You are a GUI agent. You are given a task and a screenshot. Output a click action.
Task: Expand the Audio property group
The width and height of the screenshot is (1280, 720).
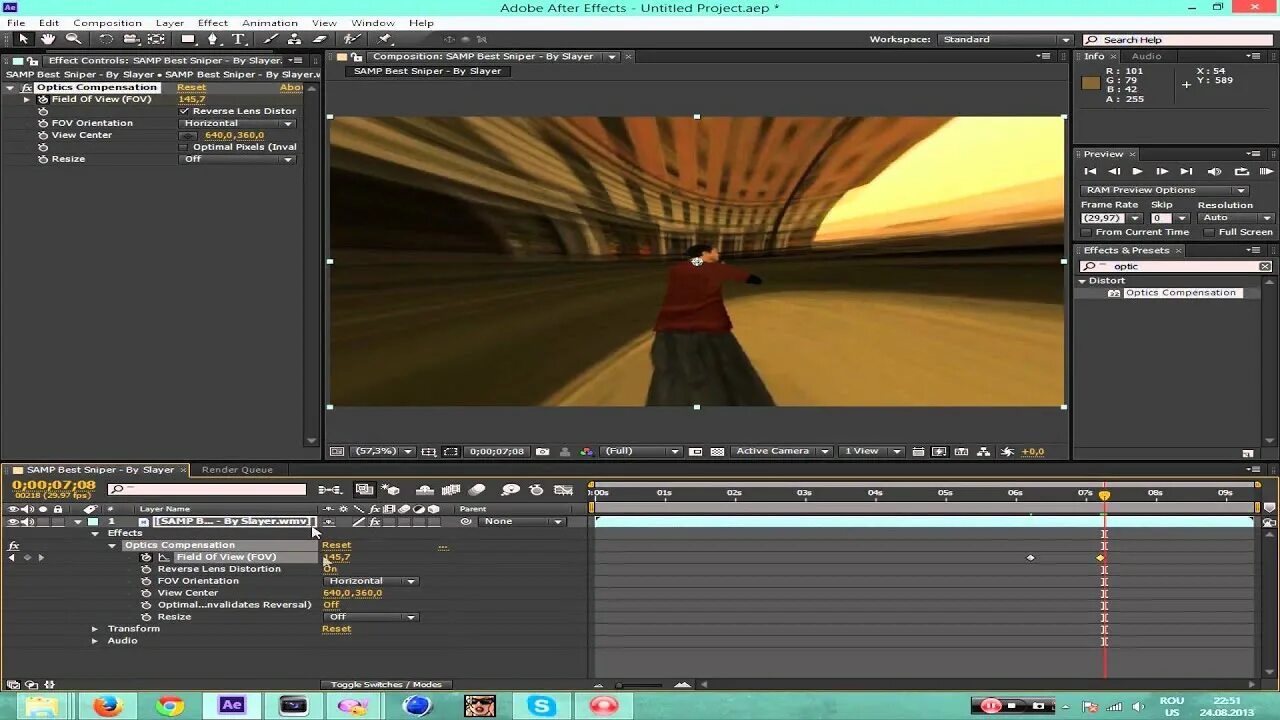click(95, 641)
